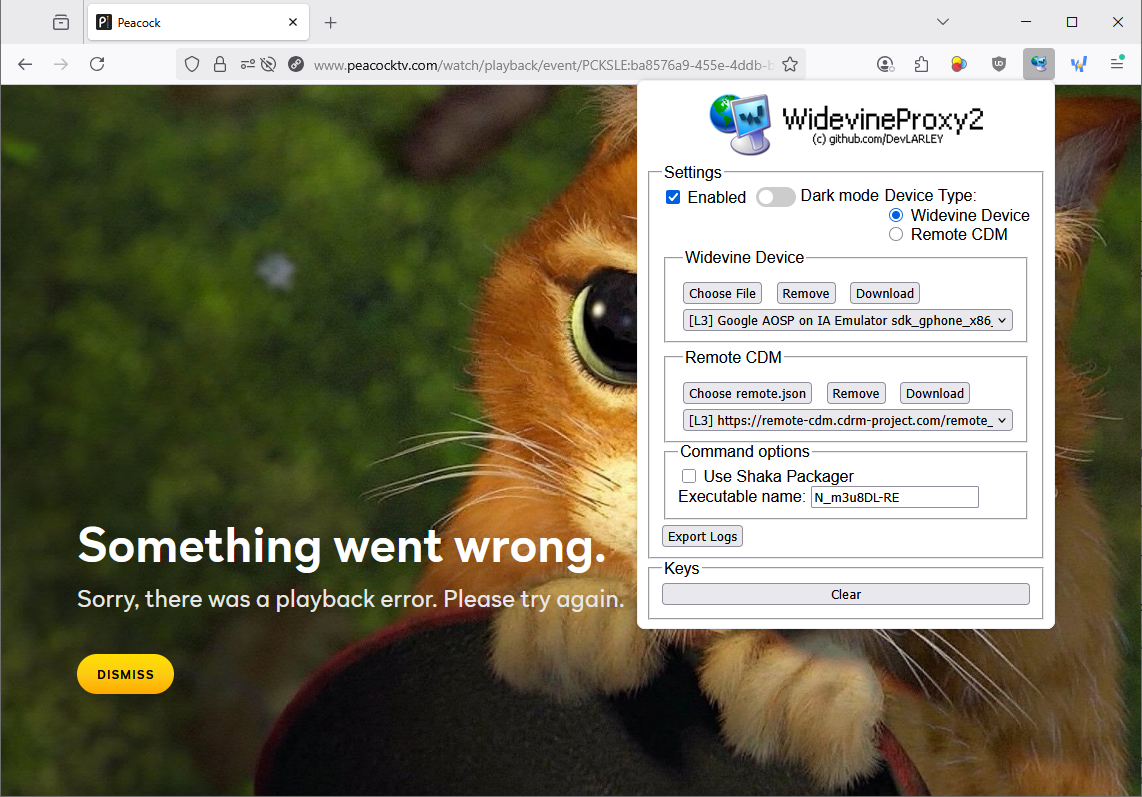Open the Firefox View icon
1142x797 pixels.
[61, 23]
